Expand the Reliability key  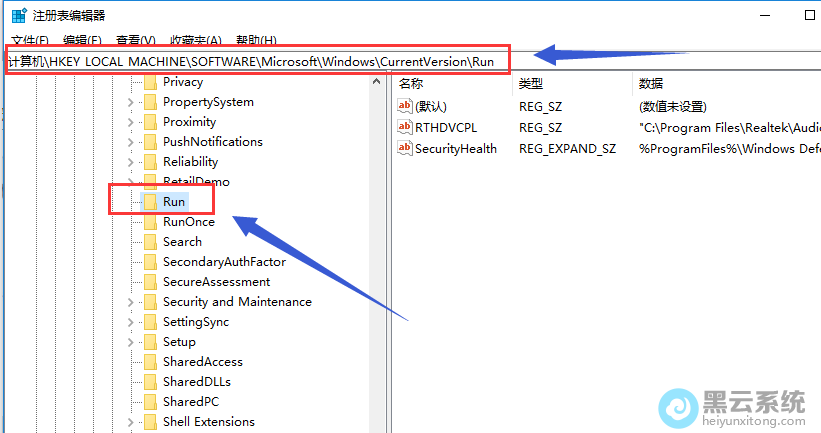[130, 162]
